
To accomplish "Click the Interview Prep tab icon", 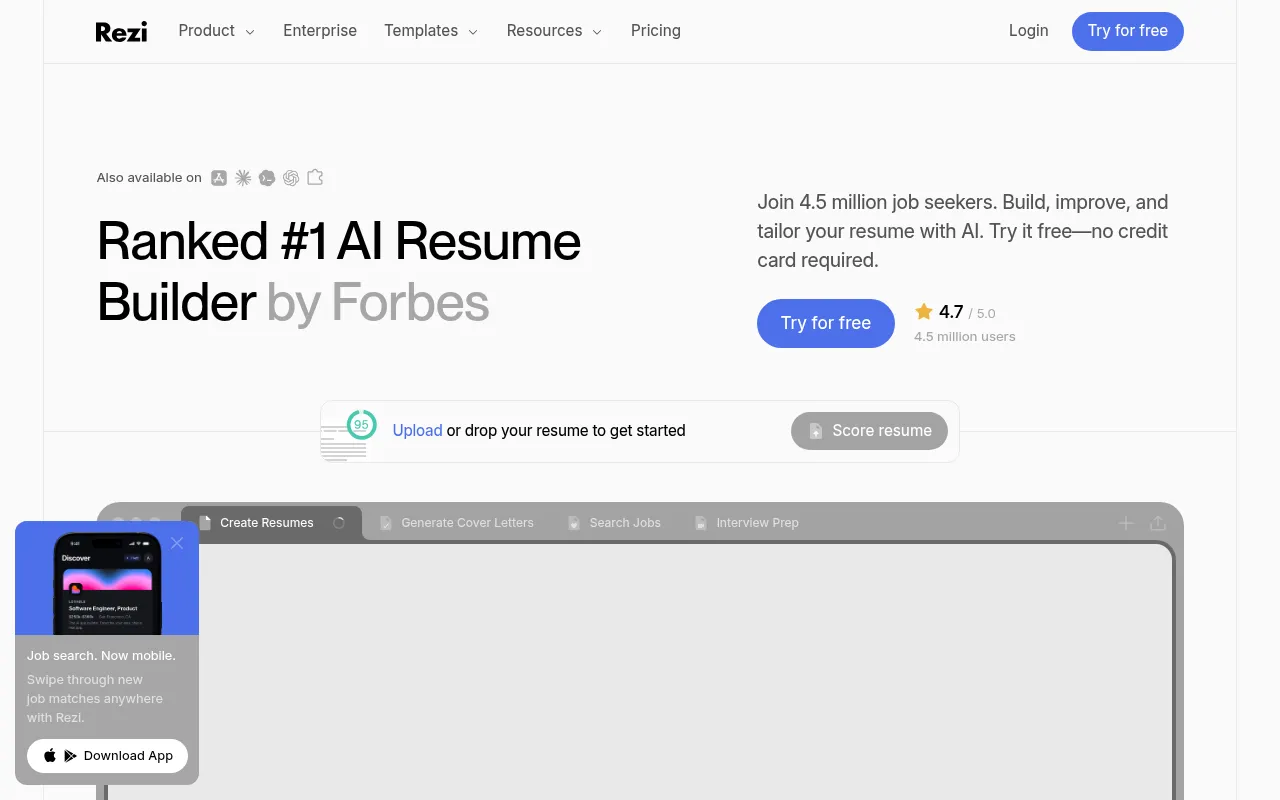I will tap(701, 523).
